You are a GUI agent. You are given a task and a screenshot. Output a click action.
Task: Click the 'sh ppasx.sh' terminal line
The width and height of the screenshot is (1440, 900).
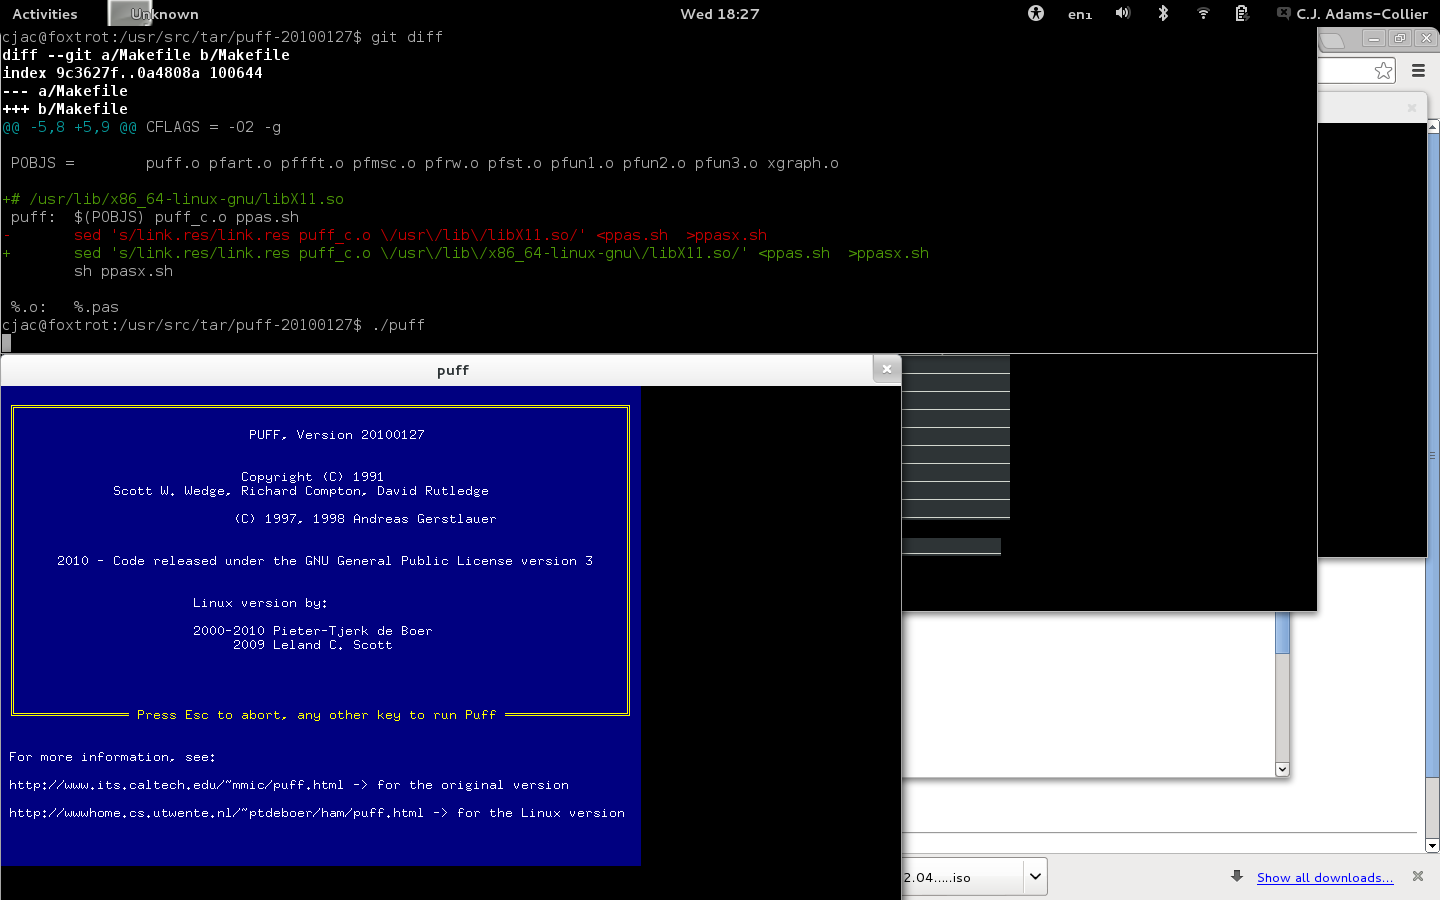click(123, 271)
